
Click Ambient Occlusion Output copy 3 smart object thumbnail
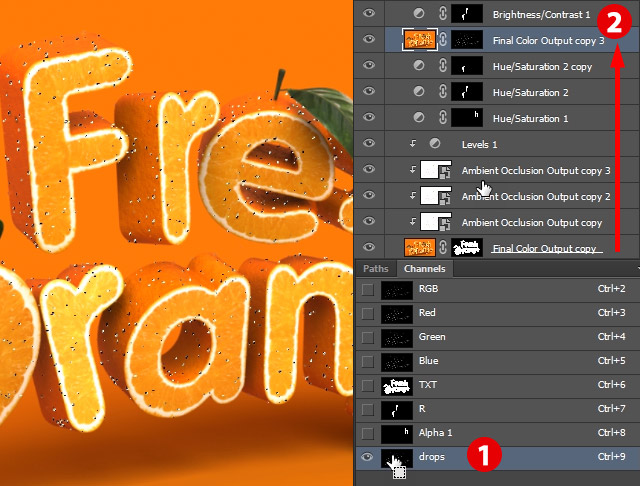436,169
